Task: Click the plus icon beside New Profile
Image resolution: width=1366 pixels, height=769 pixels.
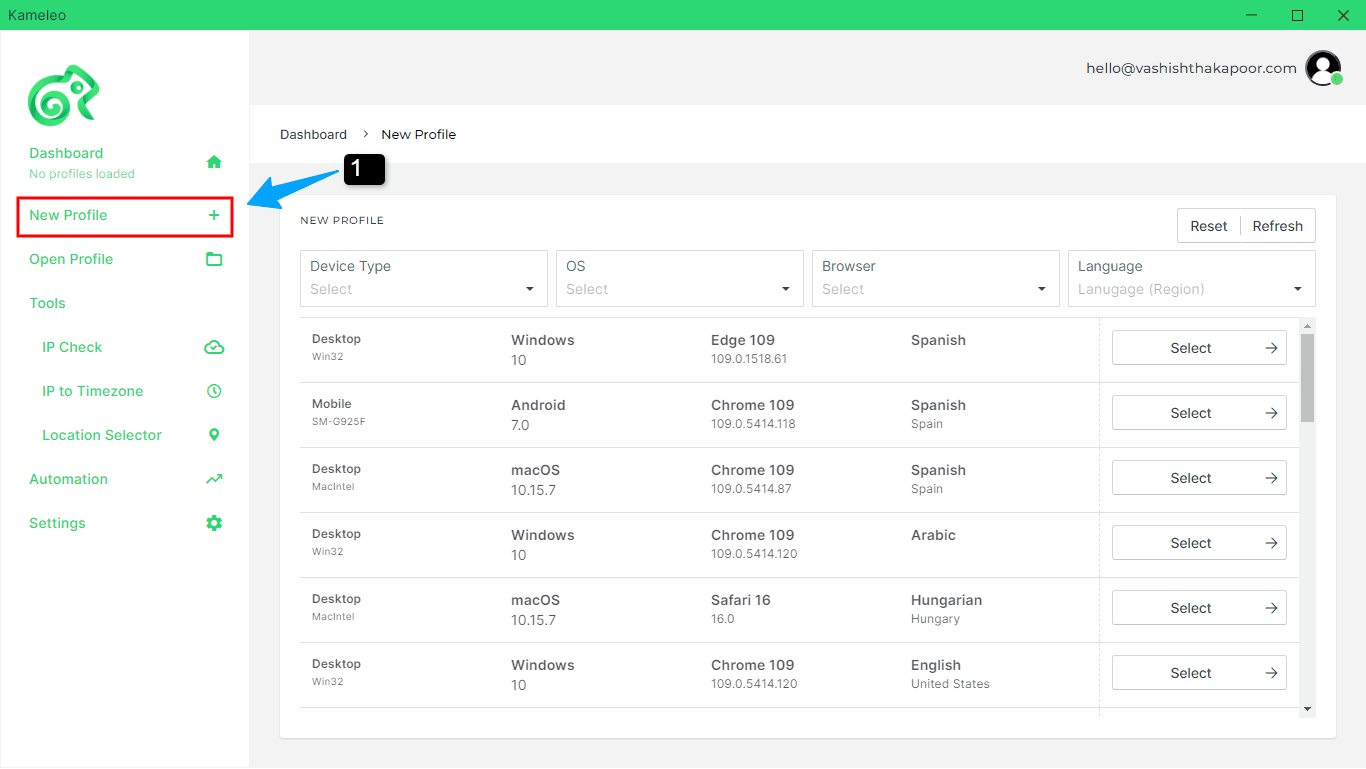Action: point(213,214)
